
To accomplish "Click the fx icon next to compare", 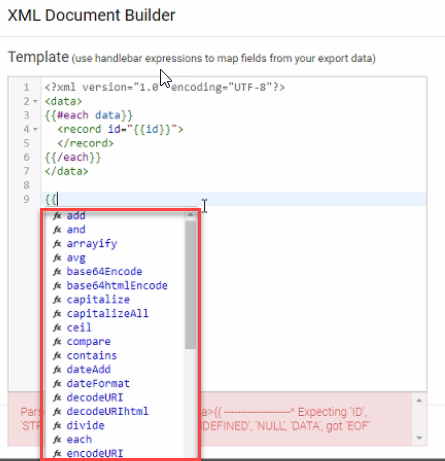I will (x=57, y=342).
